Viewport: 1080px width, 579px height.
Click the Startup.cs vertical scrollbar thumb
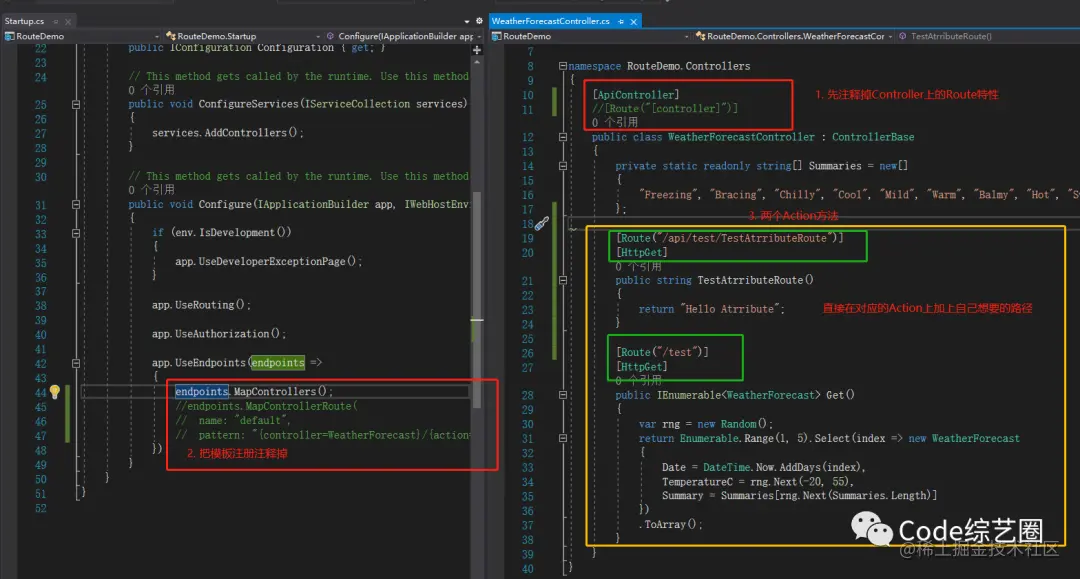tap(477, 300)
